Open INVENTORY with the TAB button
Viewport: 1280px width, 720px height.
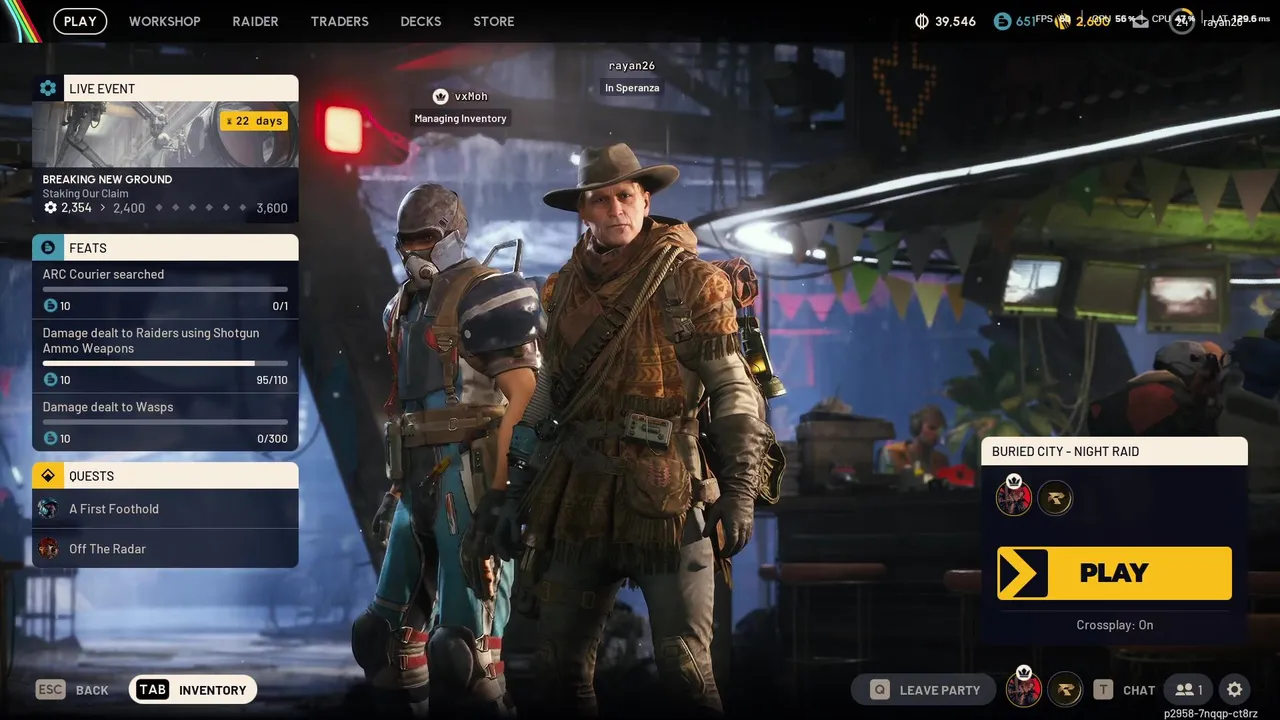point(193,690)
